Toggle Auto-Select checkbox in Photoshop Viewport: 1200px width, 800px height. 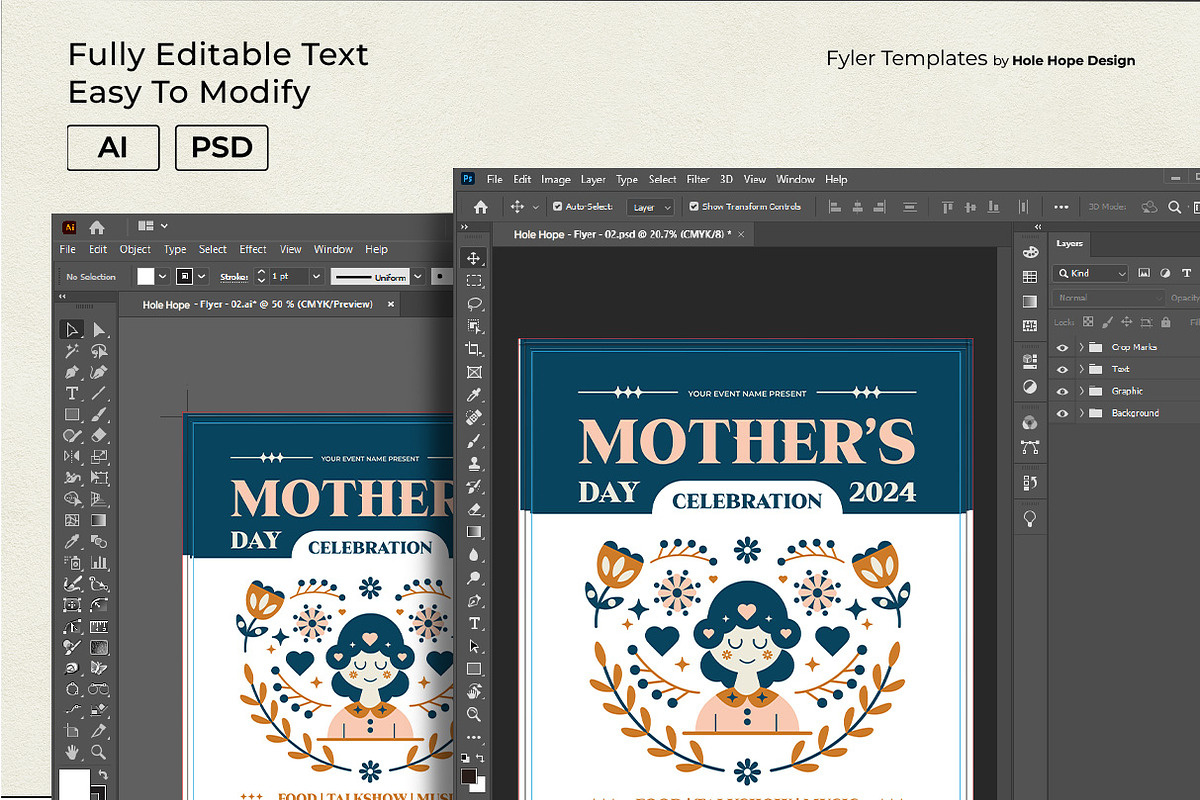pos(557,207)
